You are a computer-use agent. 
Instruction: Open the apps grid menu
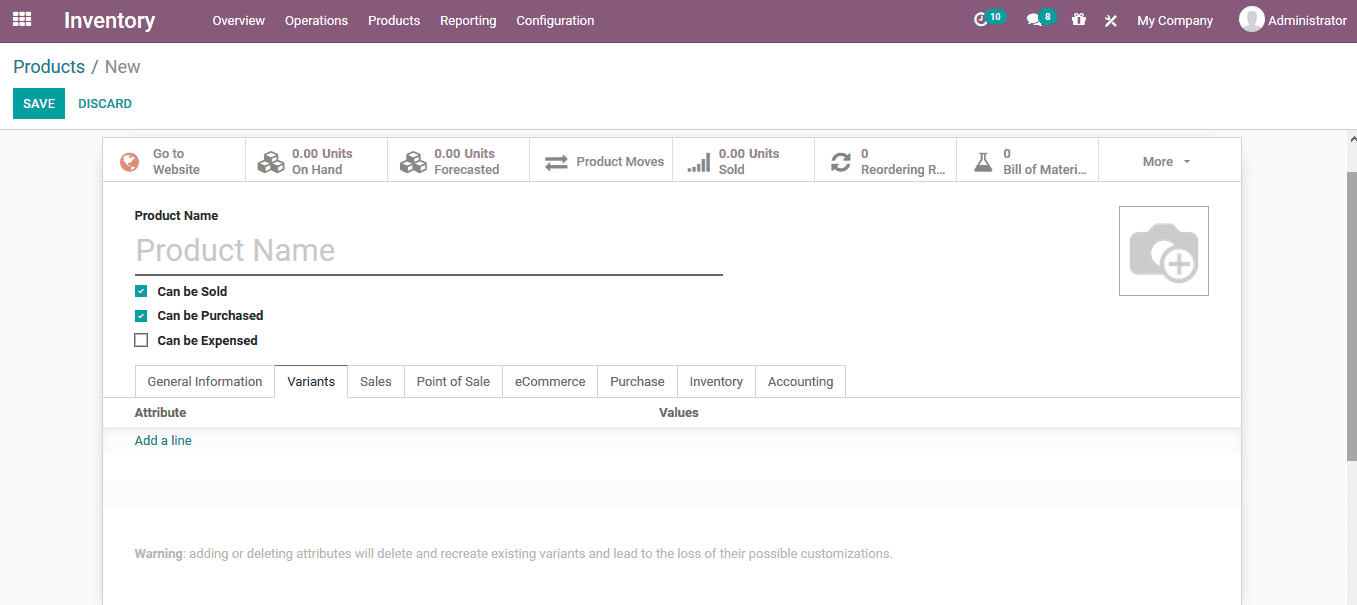(x=21, y=20)
